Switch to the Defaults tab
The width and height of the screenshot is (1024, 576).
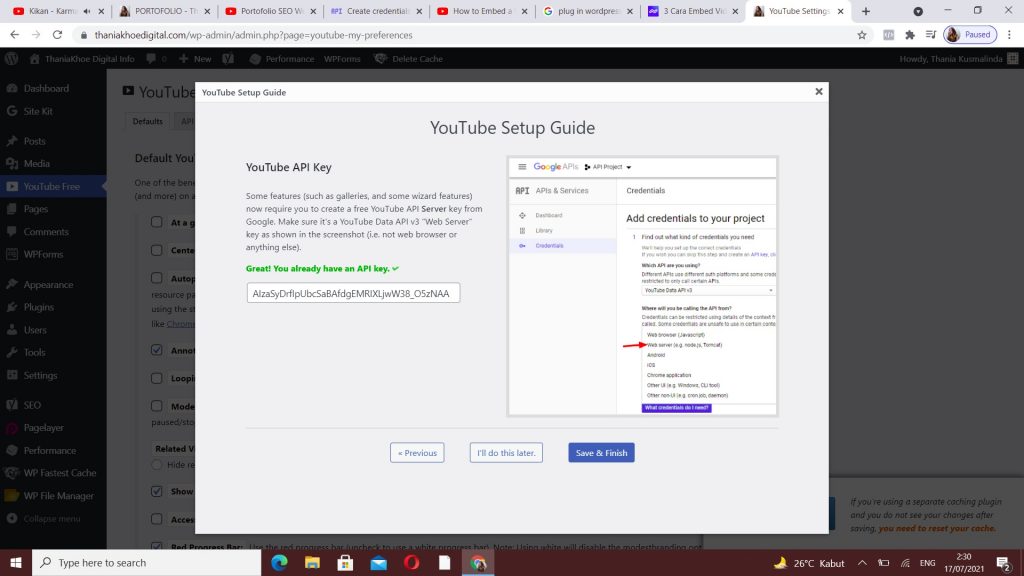147,120
